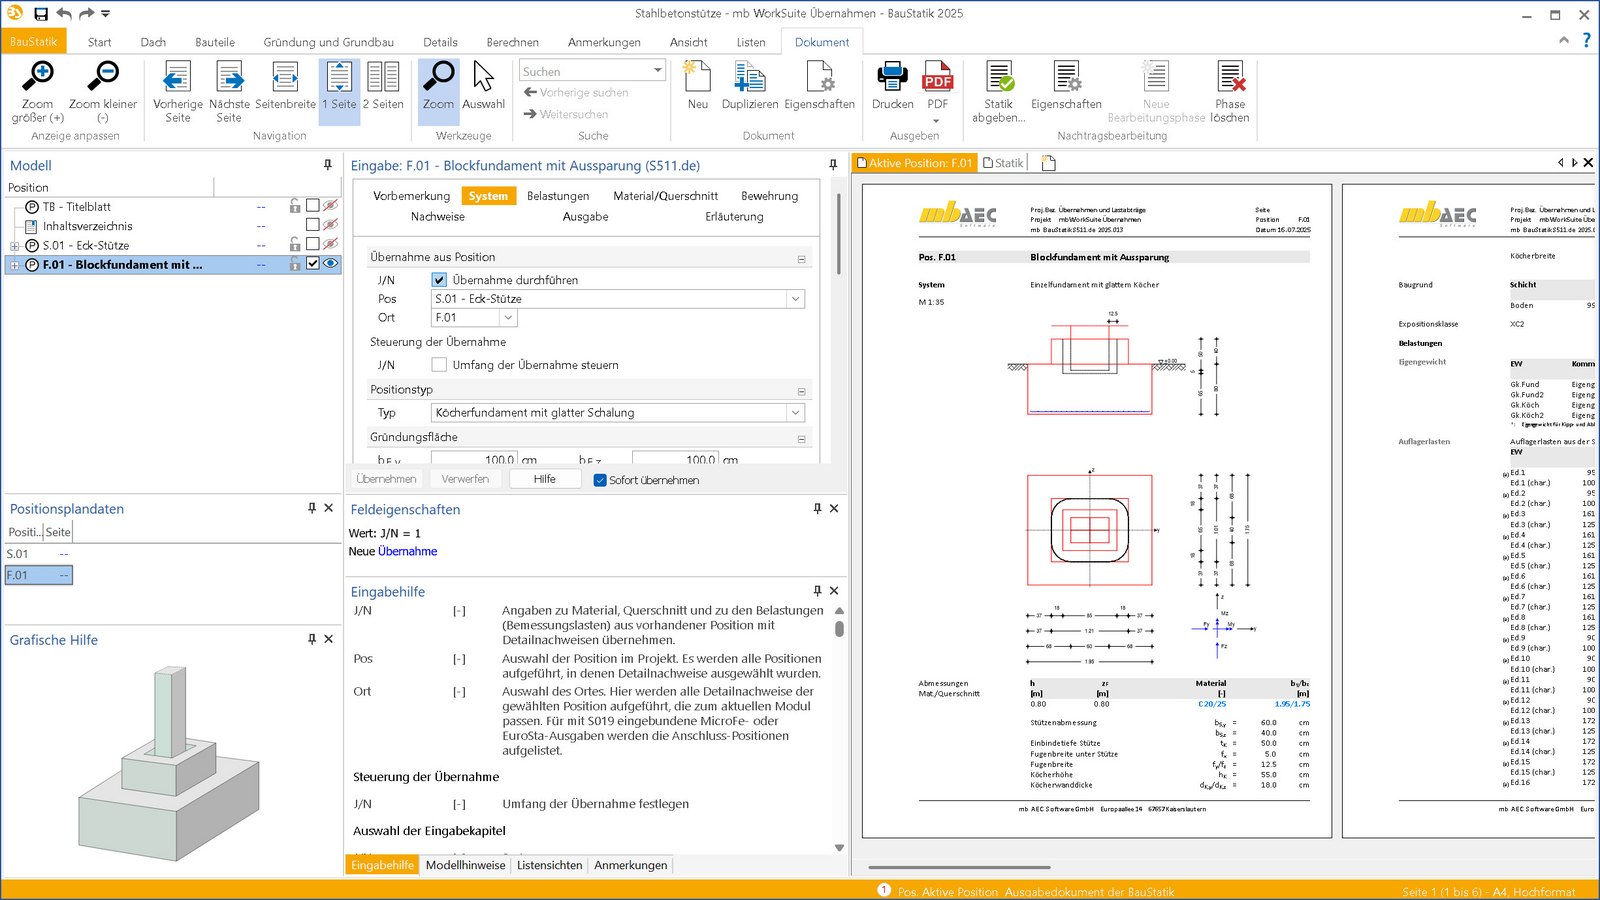1600x900 pixels.
Task: Toggle the checkbox for F.01 Blockfundament row
Action: pos(313,264)
